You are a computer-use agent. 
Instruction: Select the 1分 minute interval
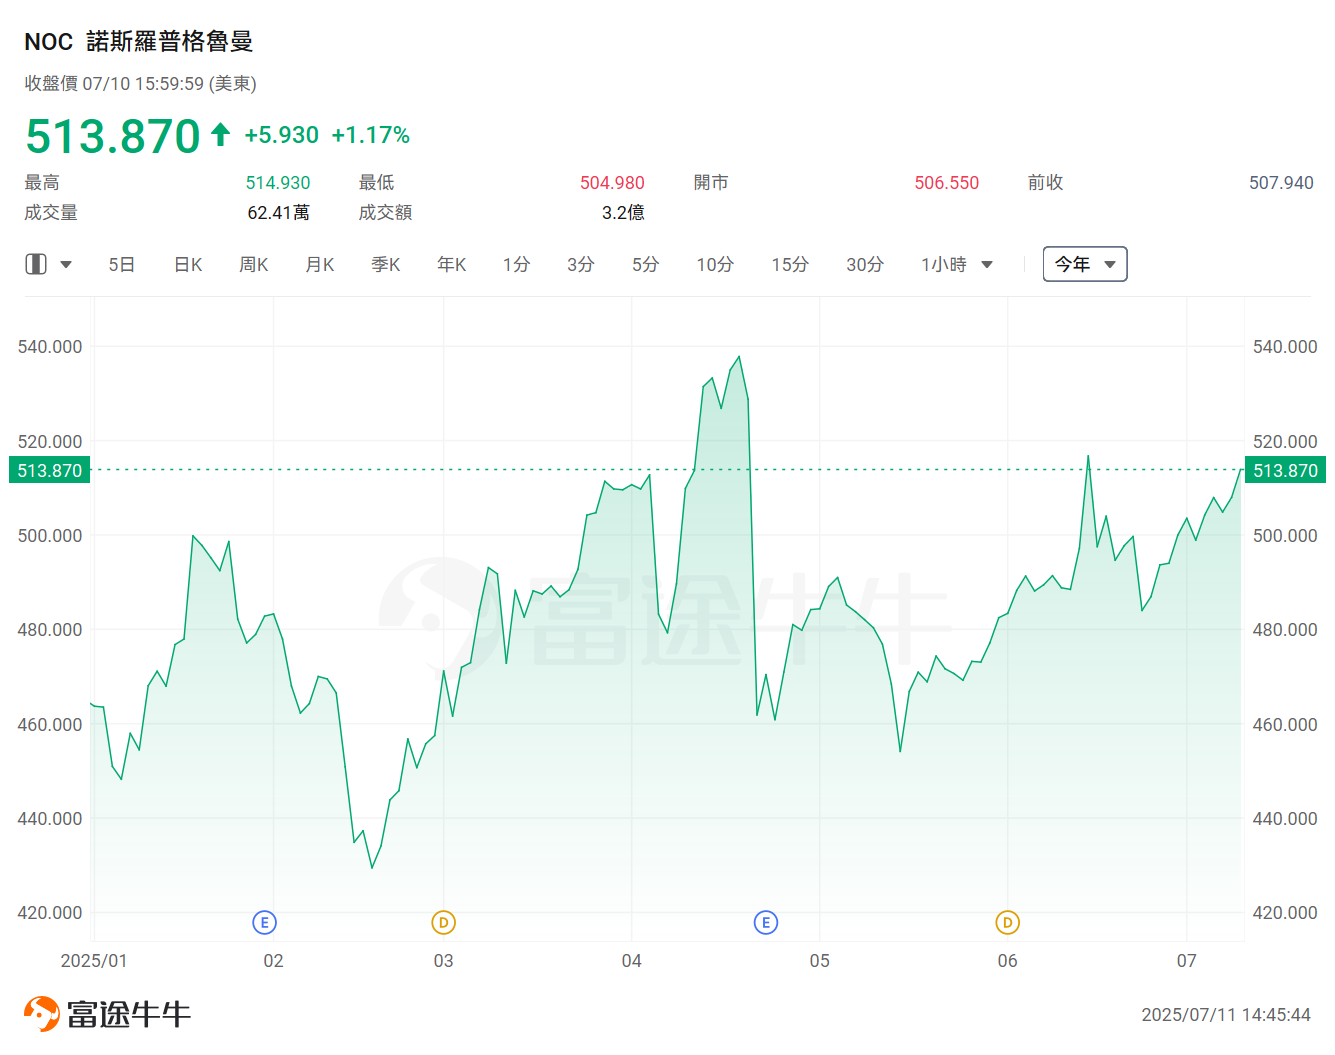point(516,264)
